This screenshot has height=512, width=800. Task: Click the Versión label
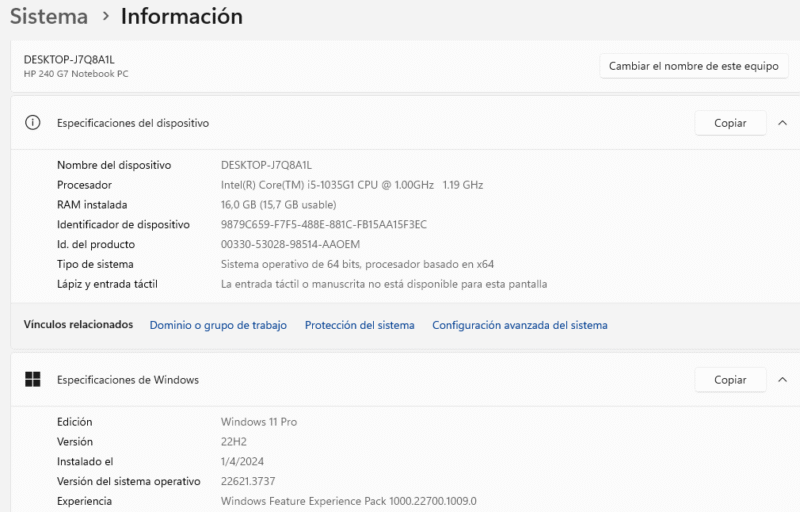pos(74,442)
